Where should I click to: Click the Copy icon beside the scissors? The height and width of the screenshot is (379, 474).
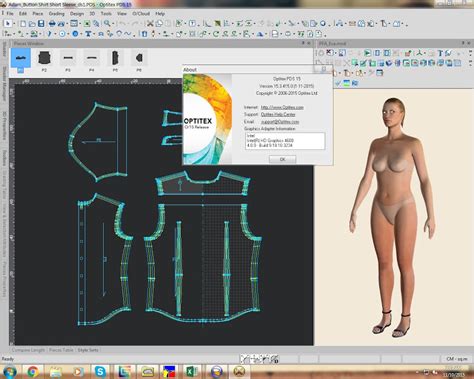tap(159, 23)
